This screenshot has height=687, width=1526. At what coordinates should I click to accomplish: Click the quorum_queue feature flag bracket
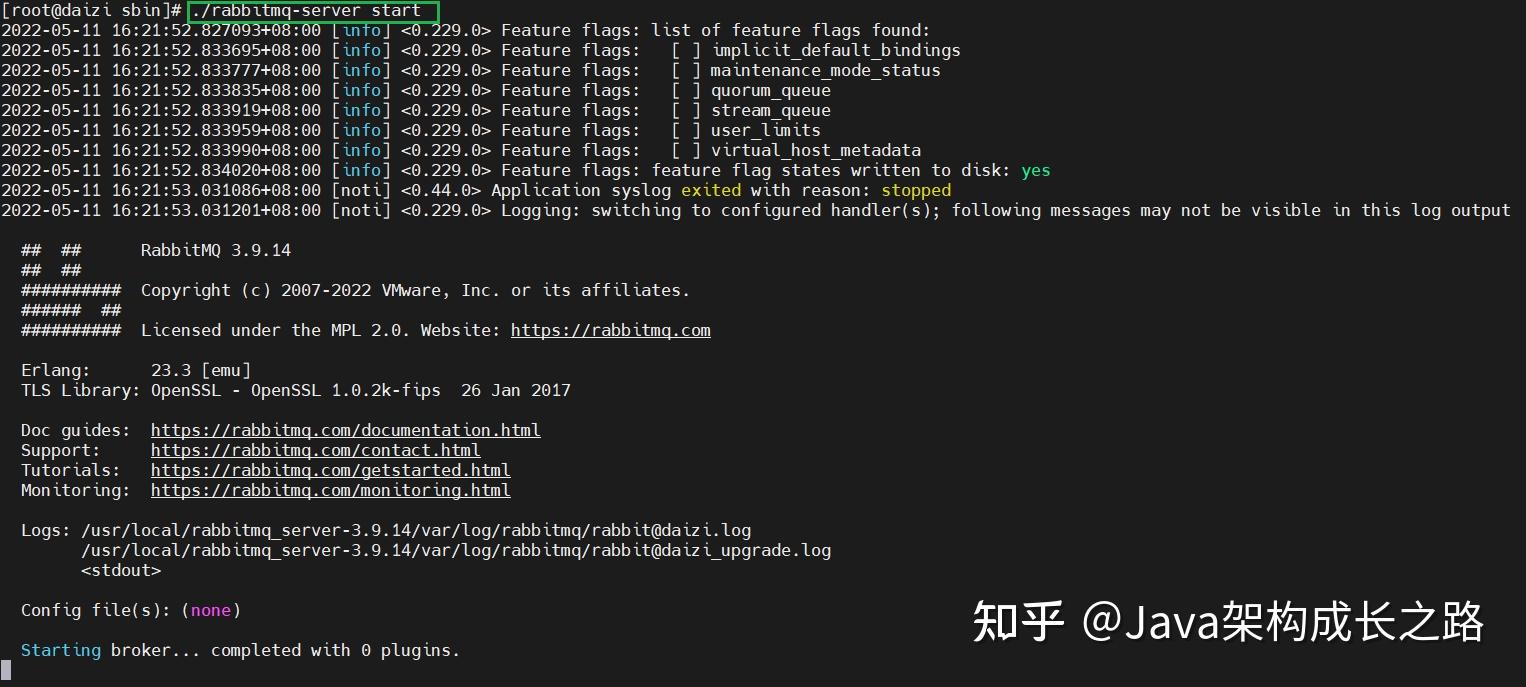686,90
